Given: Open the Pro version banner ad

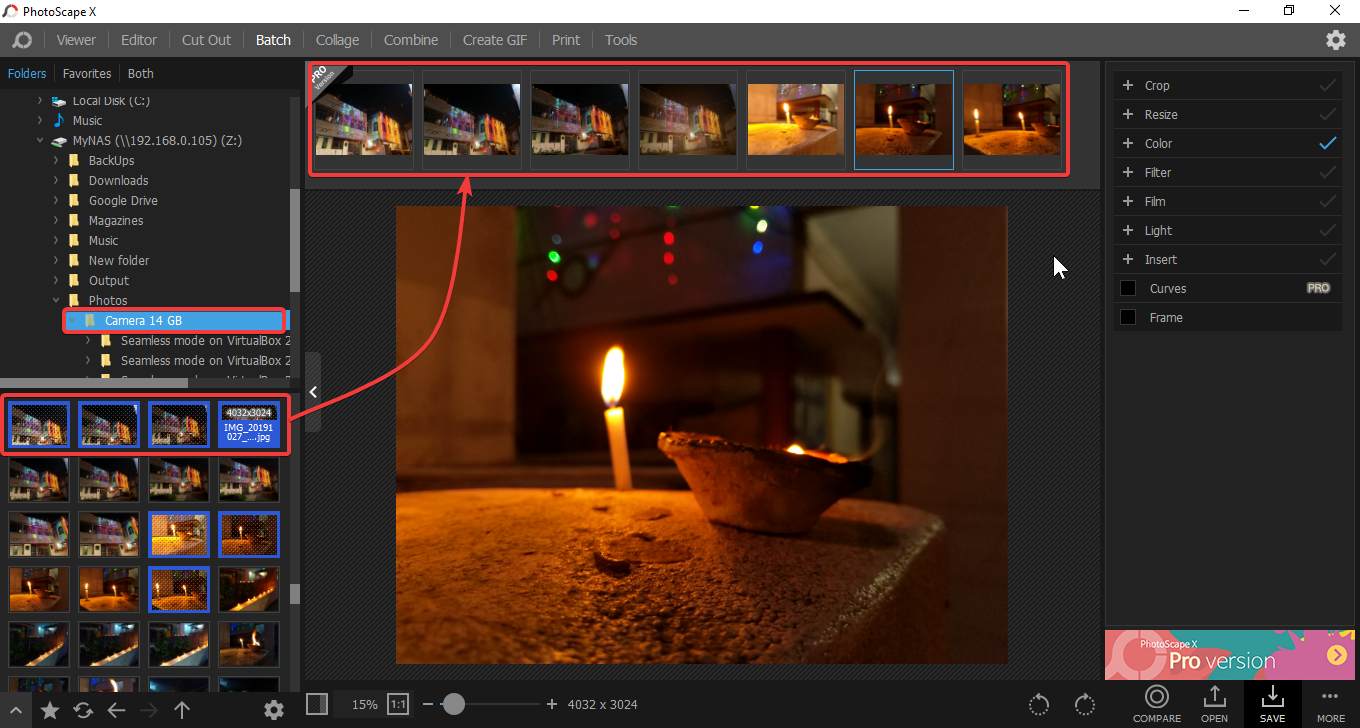Looking at the screenshot, I should [1229, 655].
